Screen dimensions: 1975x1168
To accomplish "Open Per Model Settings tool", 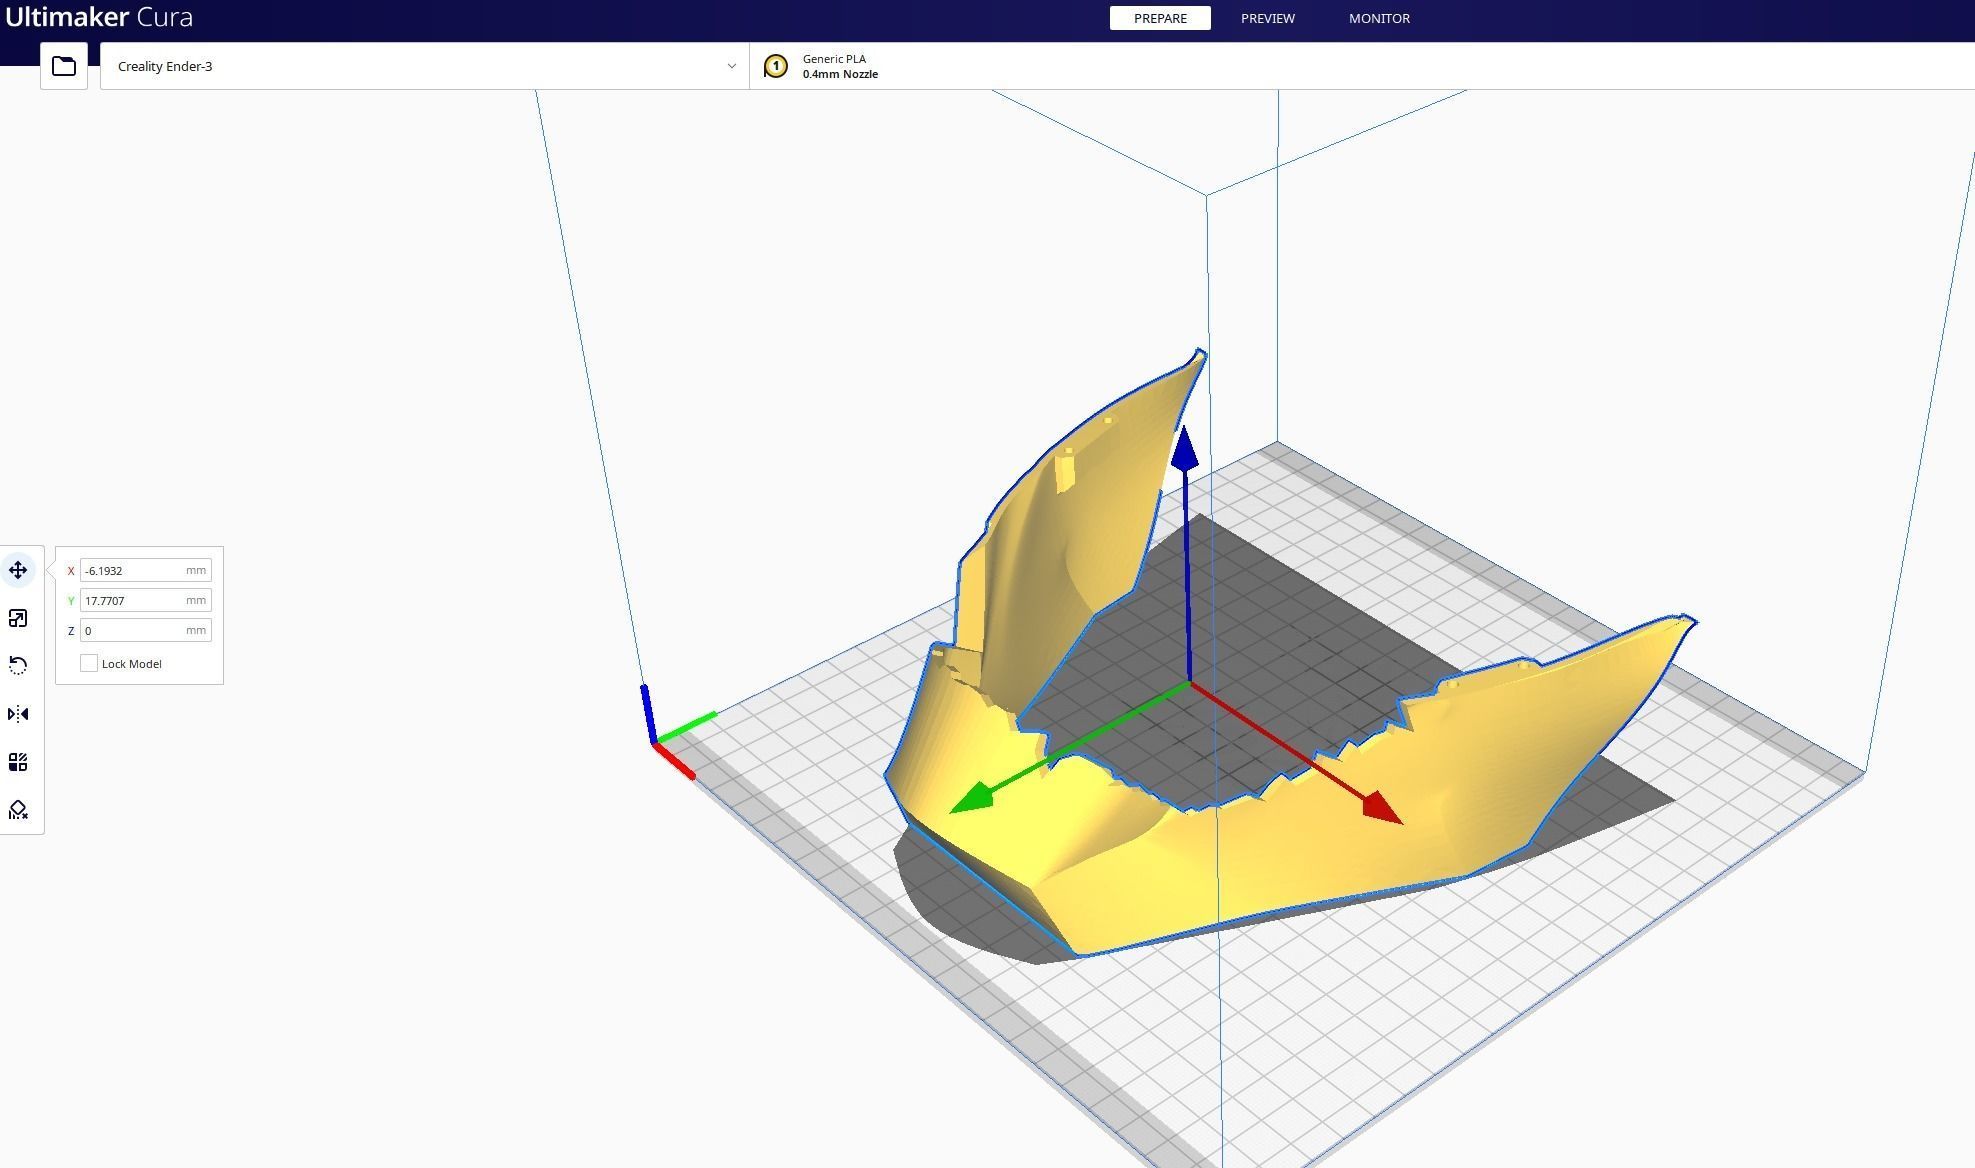I will click(18, 762).
